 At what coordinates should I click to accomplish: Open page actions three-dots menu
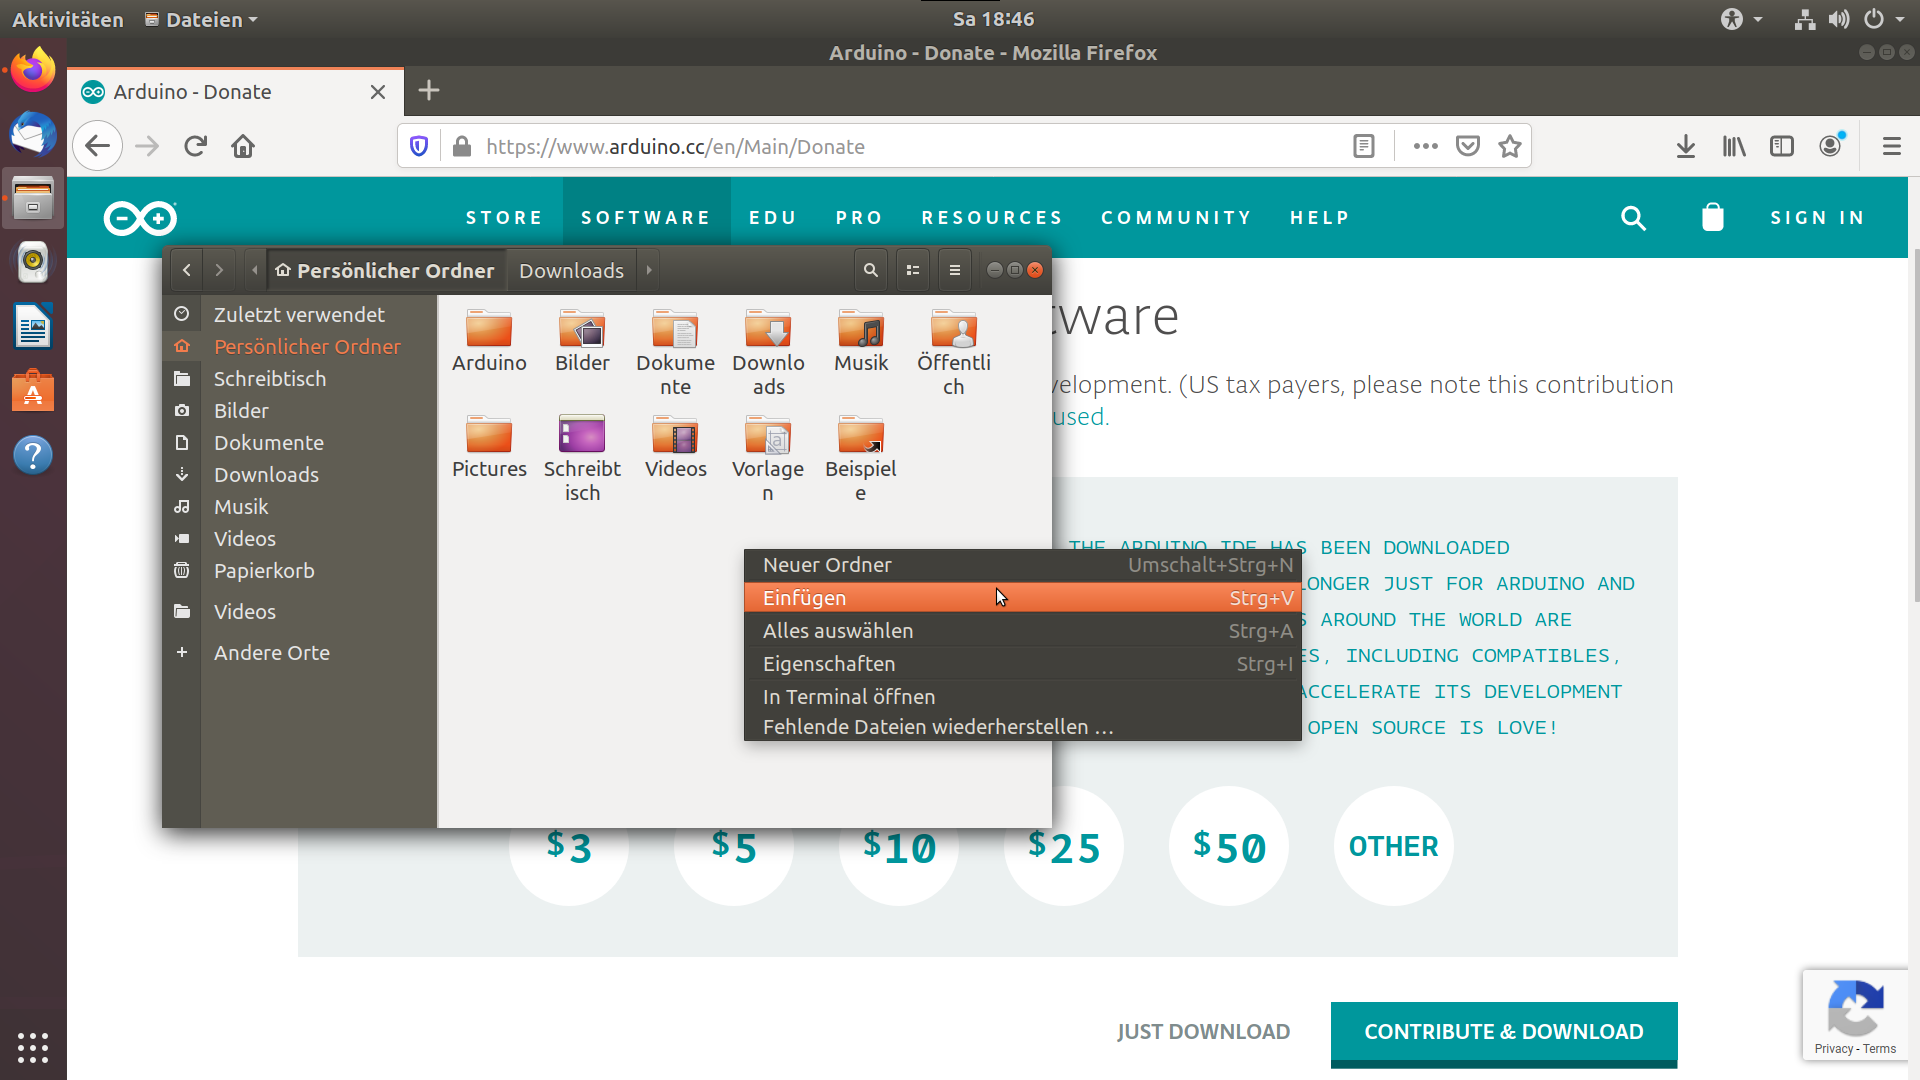[x=1426, y=147]
